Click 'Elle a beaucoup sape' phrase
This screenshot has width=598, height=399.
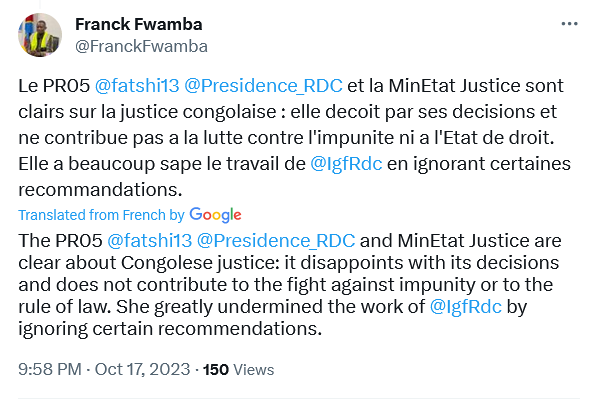click(98, 164)
